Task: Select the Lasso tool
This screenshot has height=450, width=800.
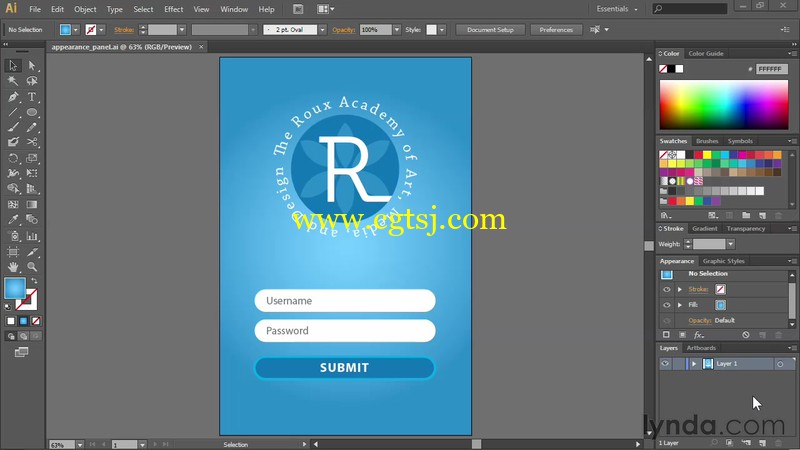Action: pyautogui.click(x=32, y=81)
